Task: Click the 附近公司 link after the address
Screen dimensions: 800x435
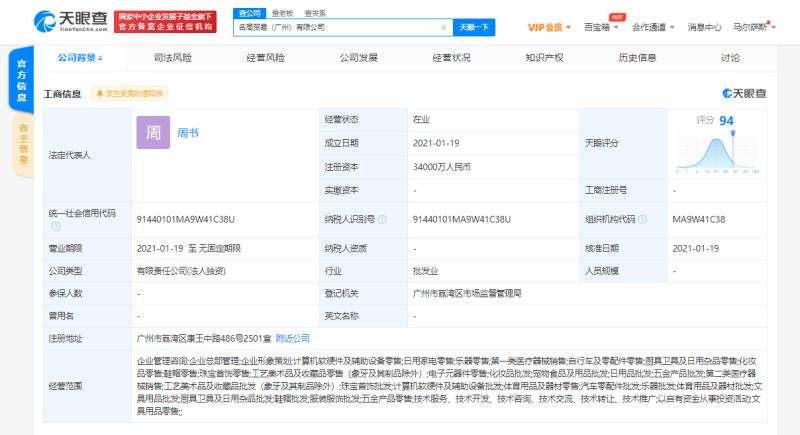Action: [292, 338]
